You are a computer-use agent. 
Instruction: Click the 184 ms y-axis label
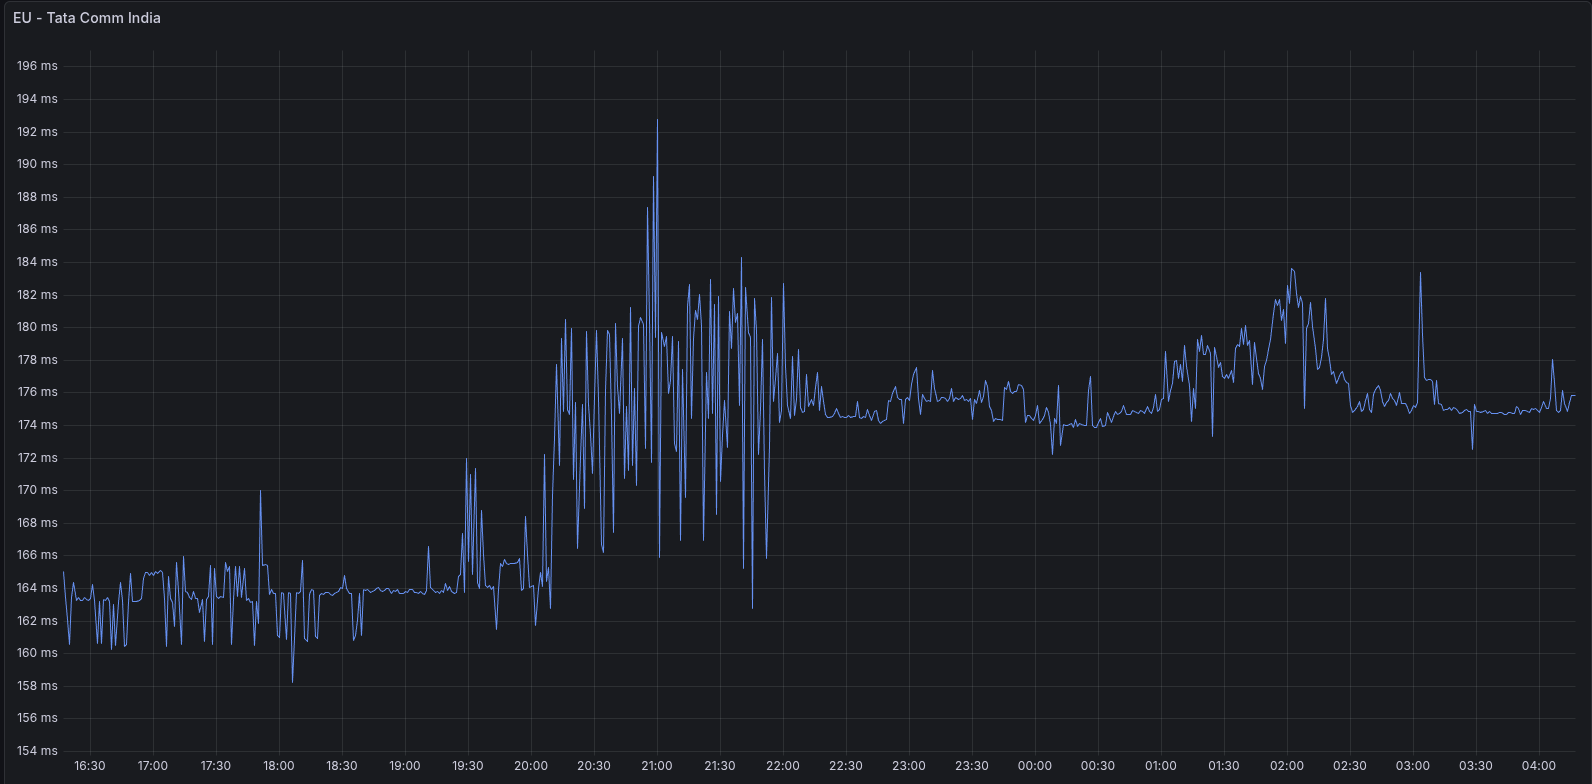pos(37,262)
